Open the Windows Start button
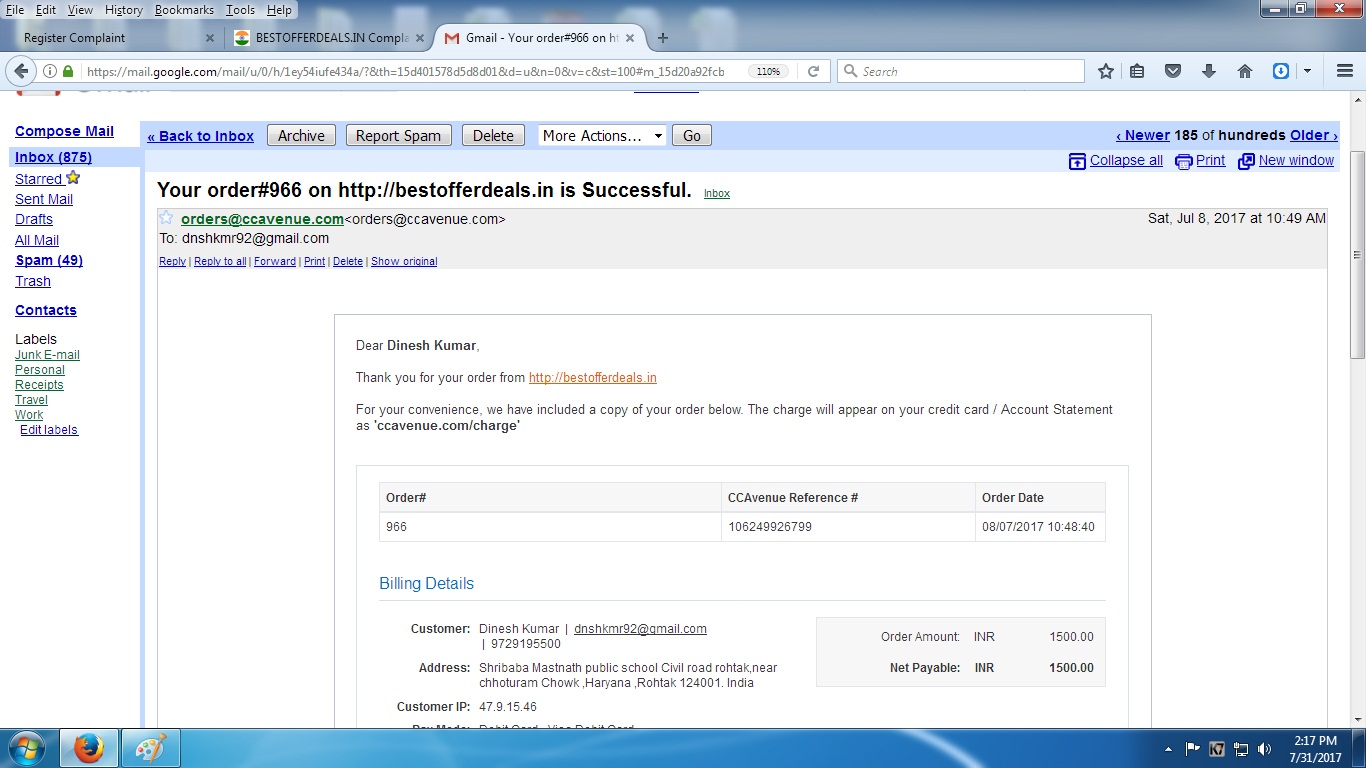 [x=26, y=748]
